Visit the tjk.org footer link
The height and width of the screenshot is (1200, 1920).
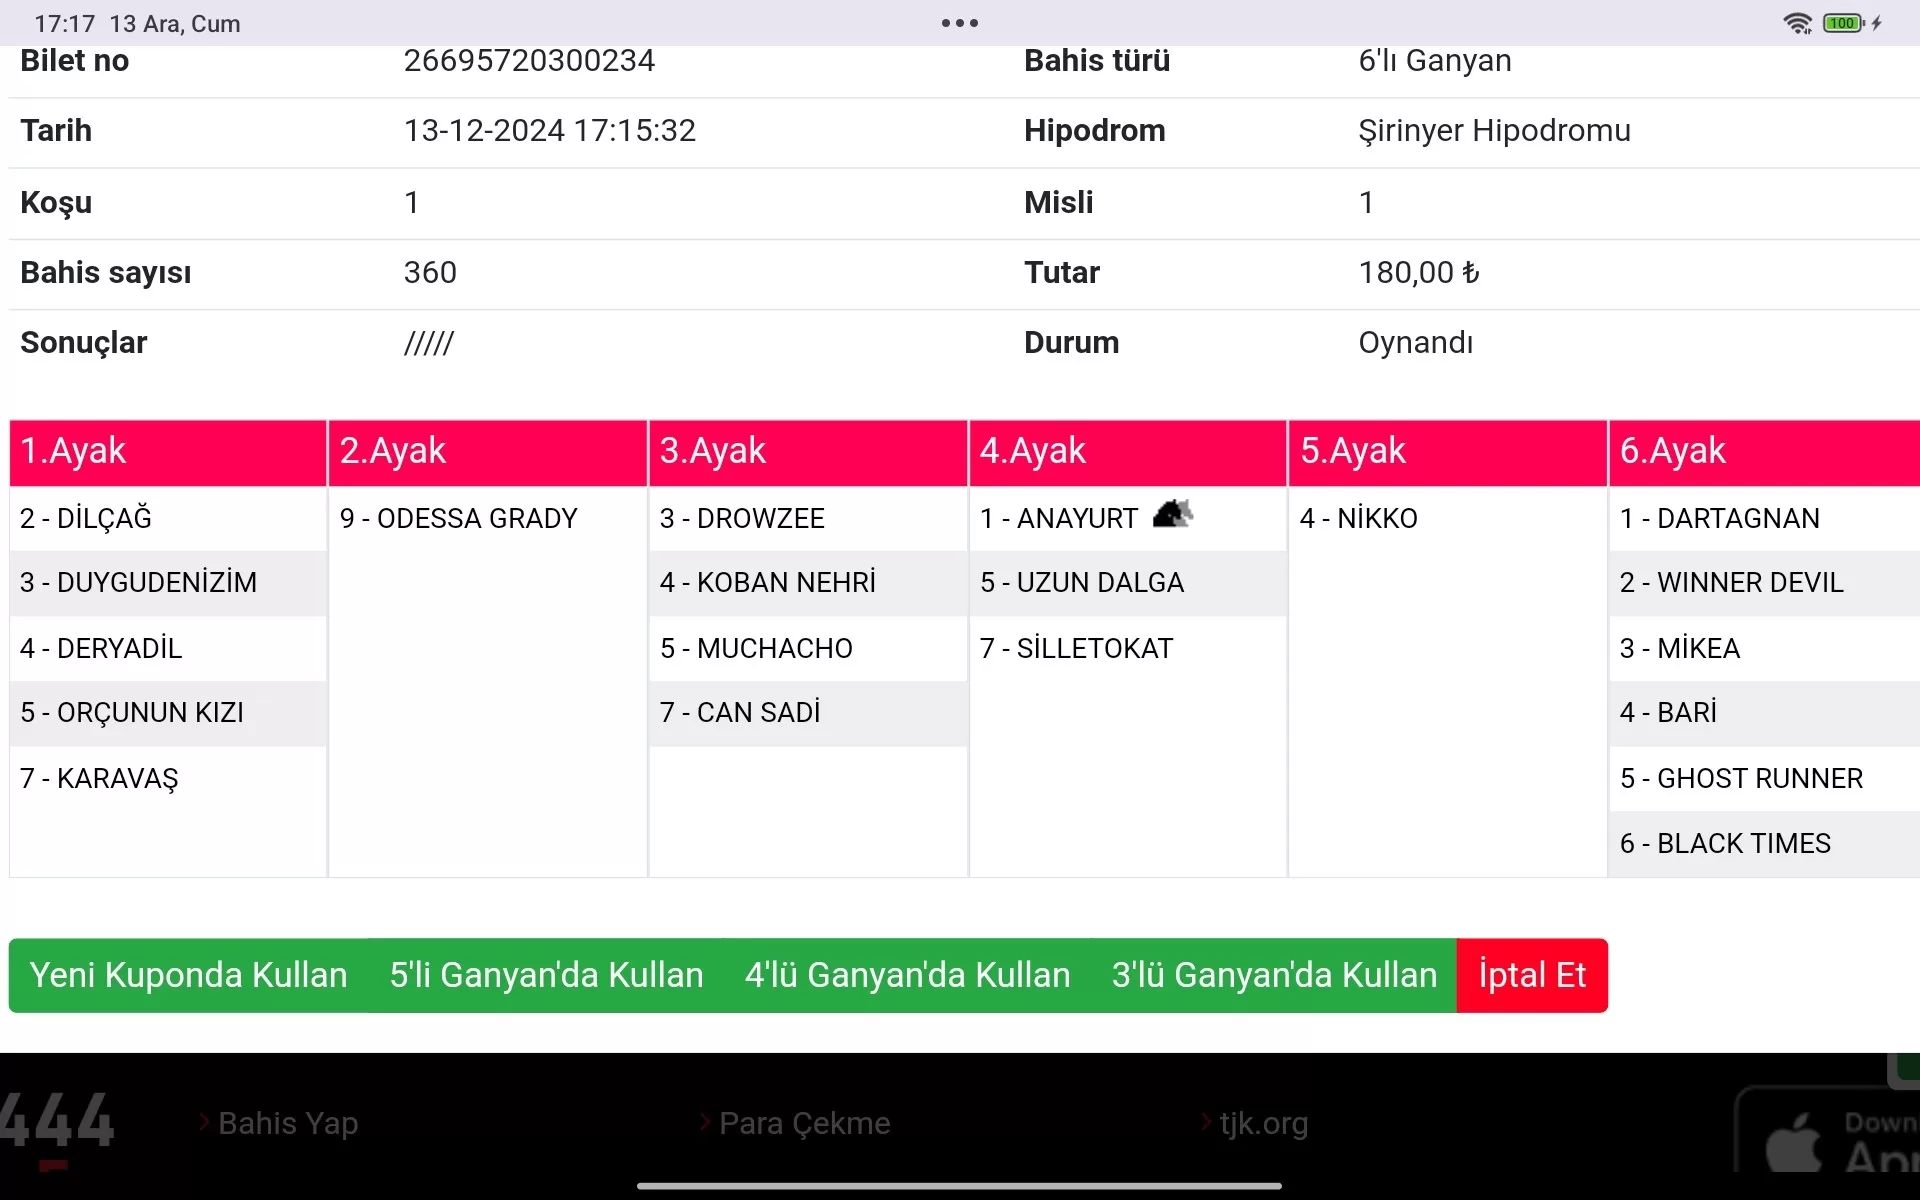1263,1123
